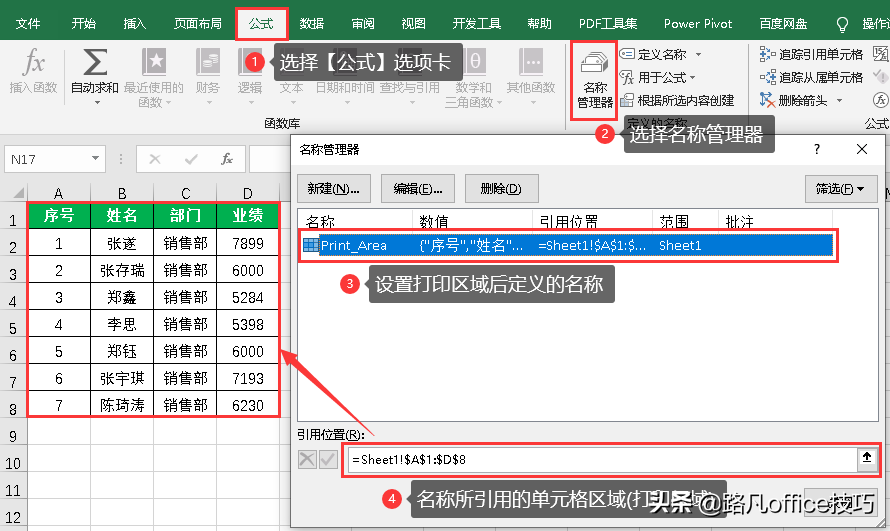Open the Other Functions (其他函数) icon
This screenshot has height=531, width=890.
pyautogui.click(x=531, y=62)
